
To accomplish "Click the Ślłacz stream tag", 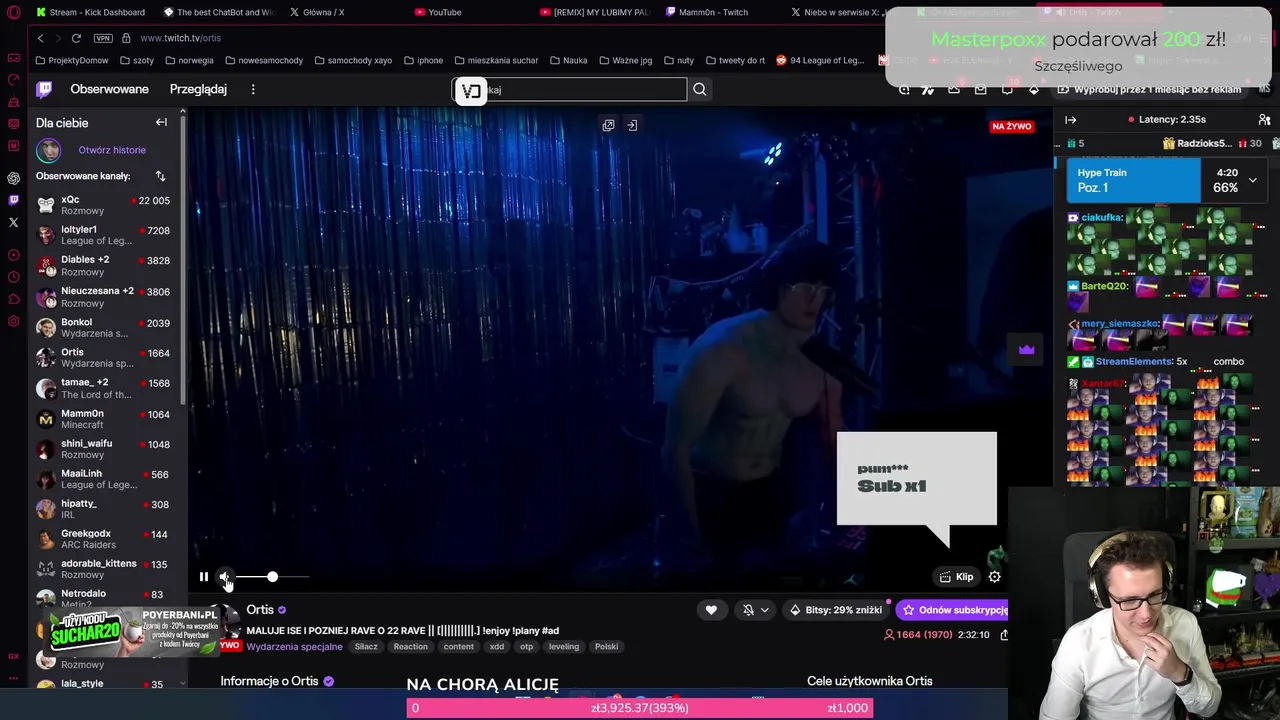I will click(366, 647).
